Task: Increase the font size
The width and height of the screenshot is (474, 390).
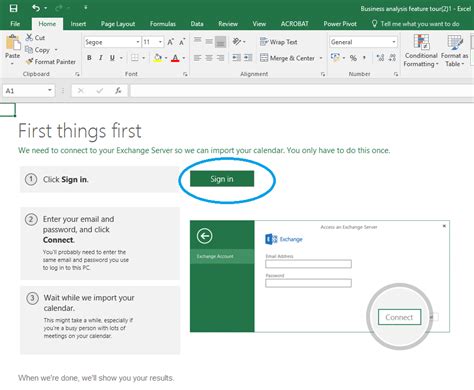Action: click(170, 42)
